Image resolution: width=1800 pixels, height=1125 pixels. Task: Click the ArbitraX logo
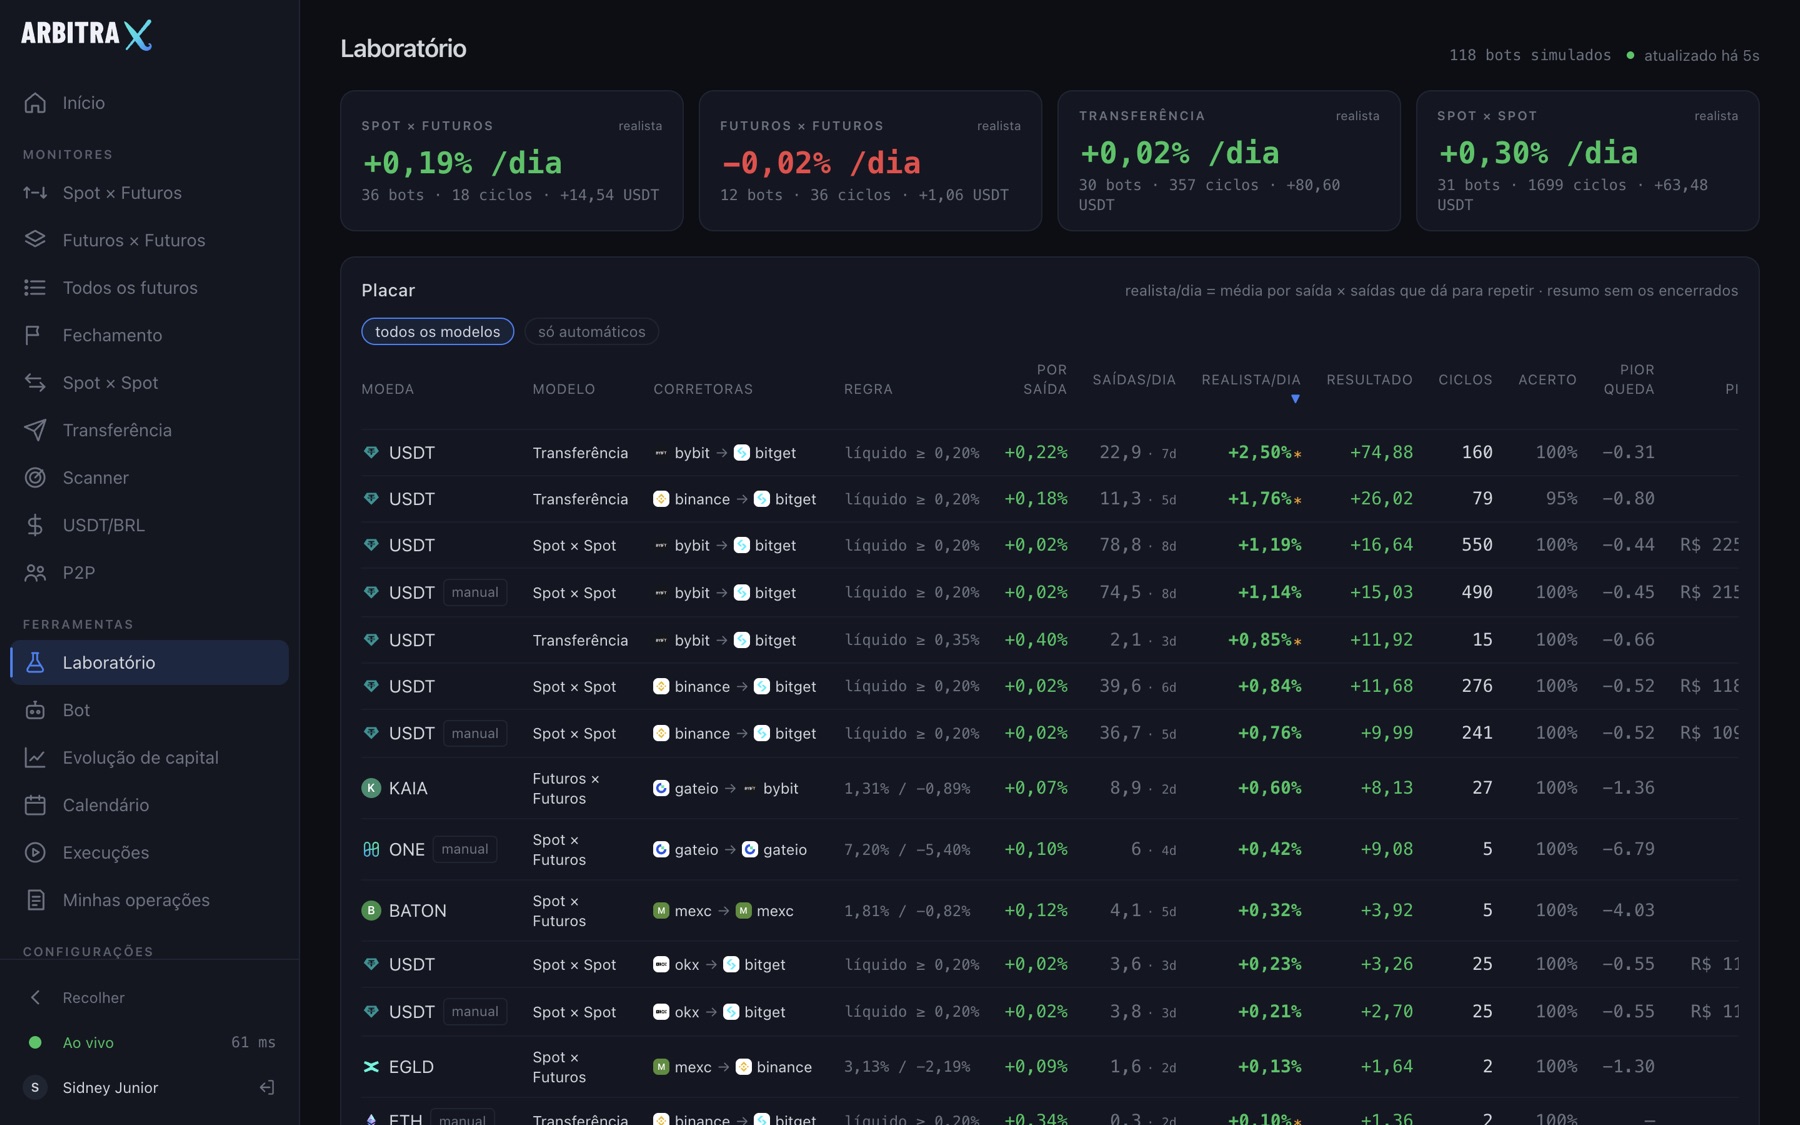tap(87, 35)
